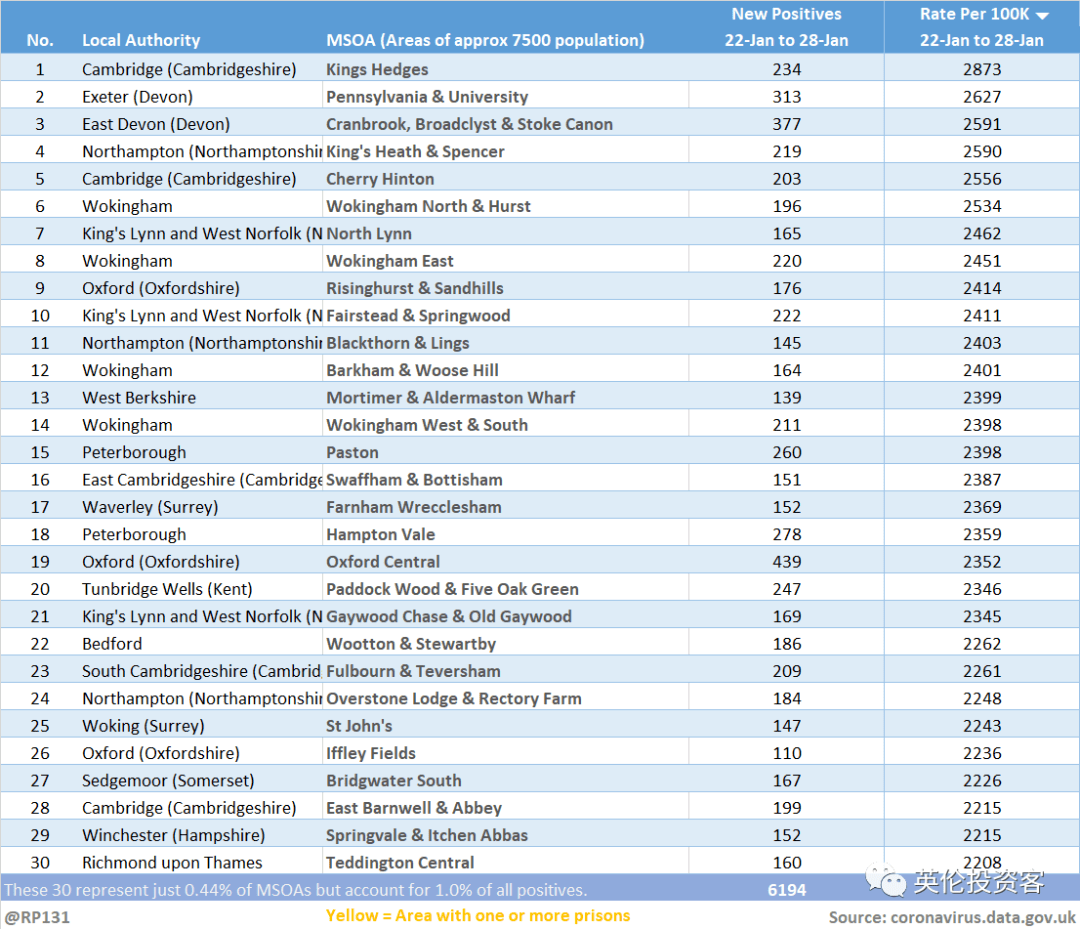Open the coronavirus.data.gov.uk source link
This screenshot has height=929, width=1080.
(x=951, y=916)
